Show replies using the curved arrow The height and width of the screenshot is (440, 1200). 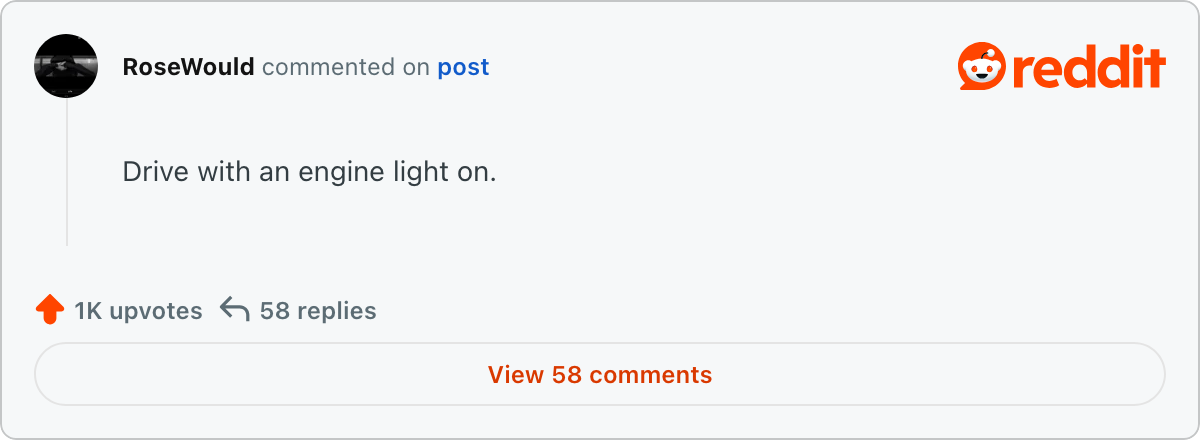point(234,310)
